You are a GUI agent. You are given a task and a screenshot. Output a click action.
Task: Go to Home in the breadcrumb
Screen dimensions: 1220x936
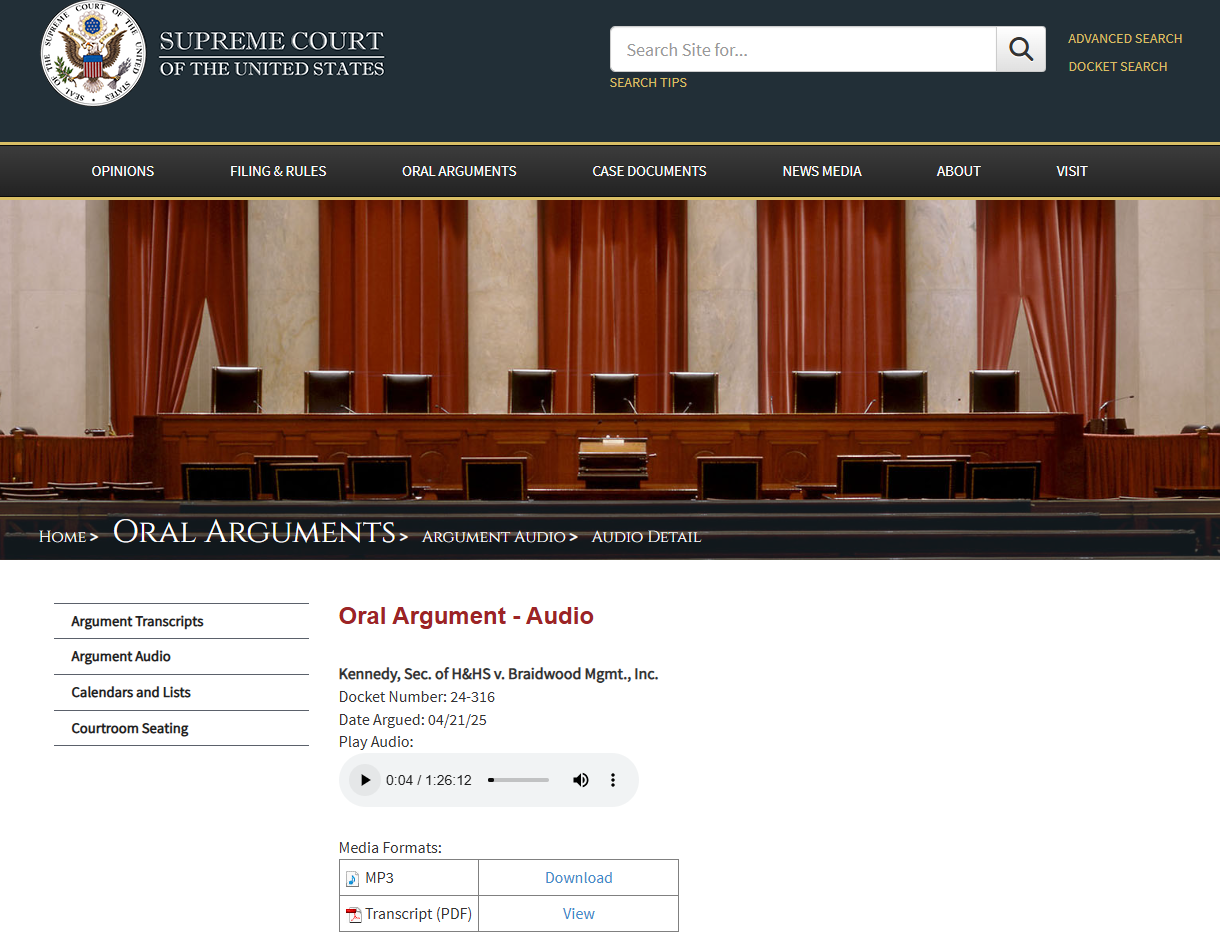62,537
